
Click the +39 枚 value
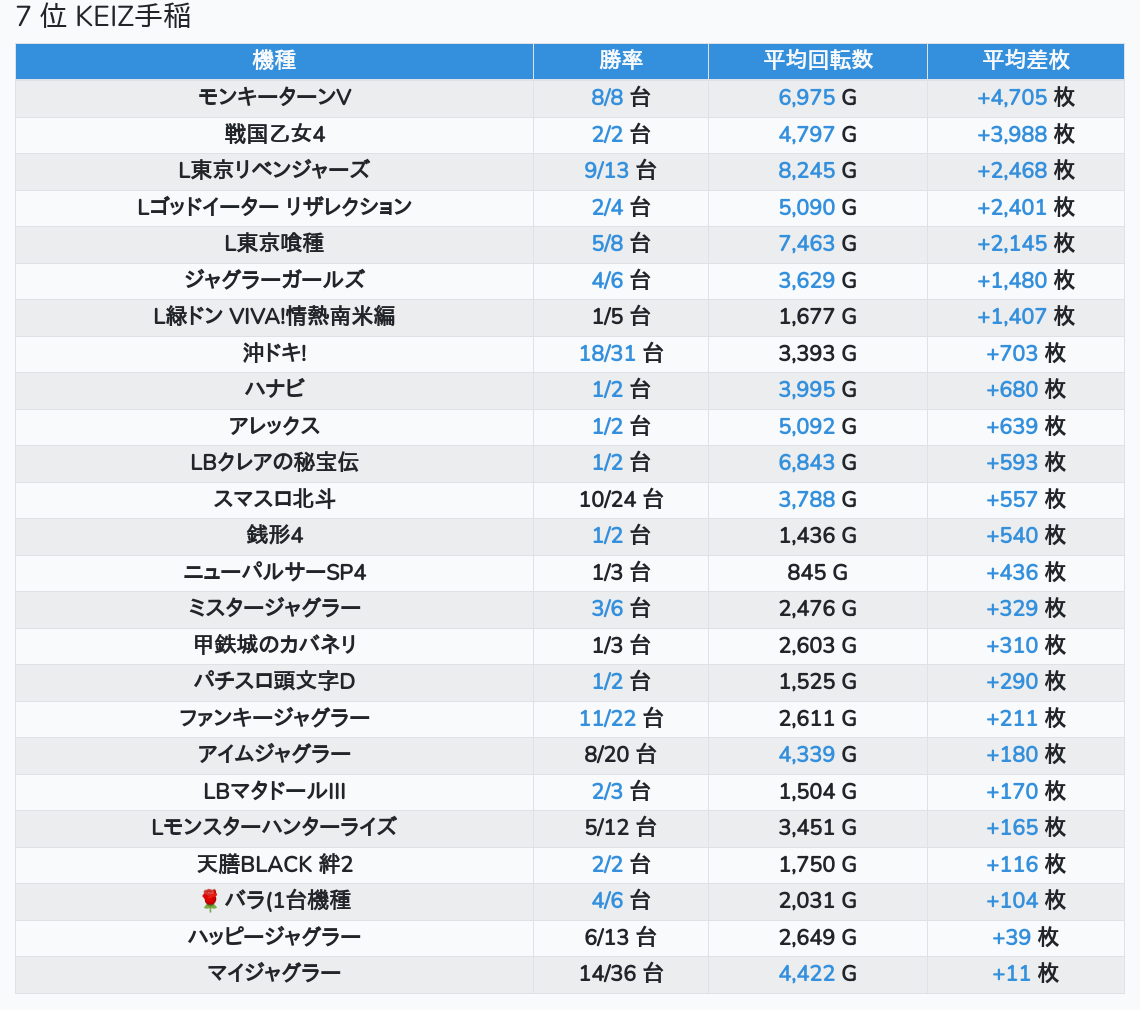tap(1026, 937)
